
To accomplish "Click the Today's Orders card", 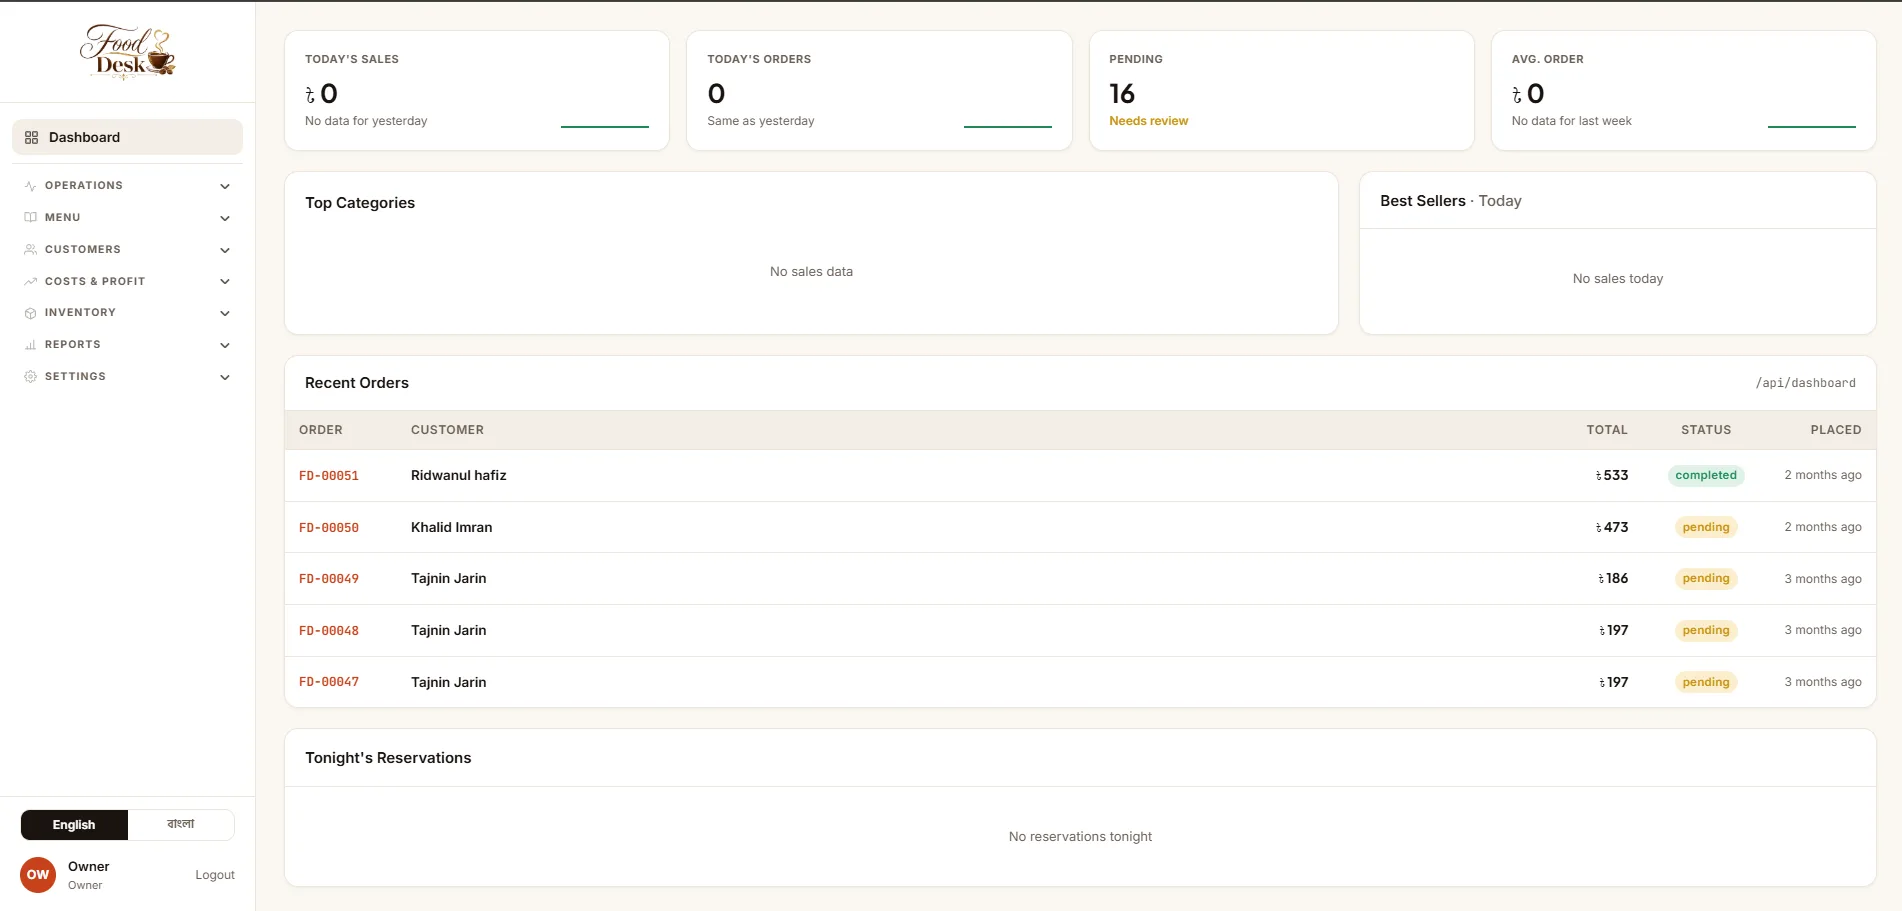I will 879,91.
